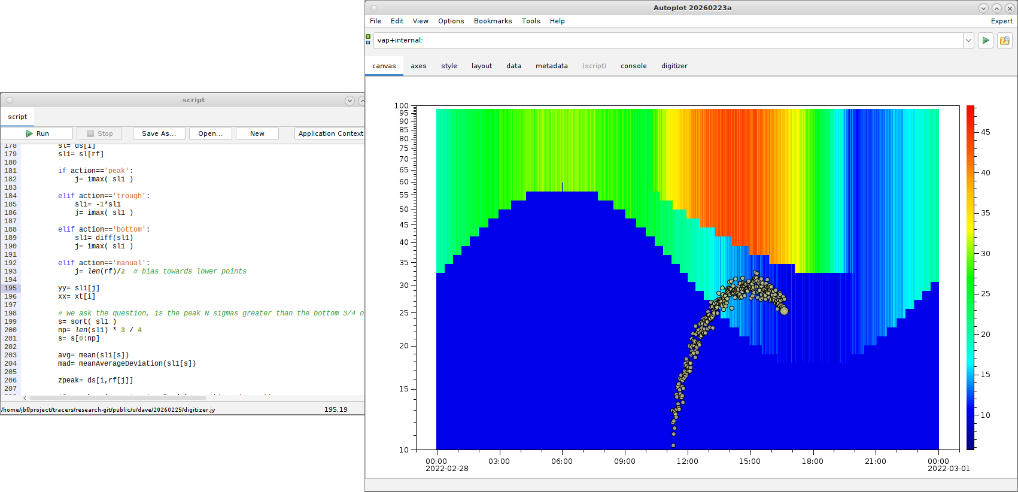The width and height of the screenshot is (1018, 492).
Task: Click the Autoplot window's top-left menu button
Action: coord(374,7)
